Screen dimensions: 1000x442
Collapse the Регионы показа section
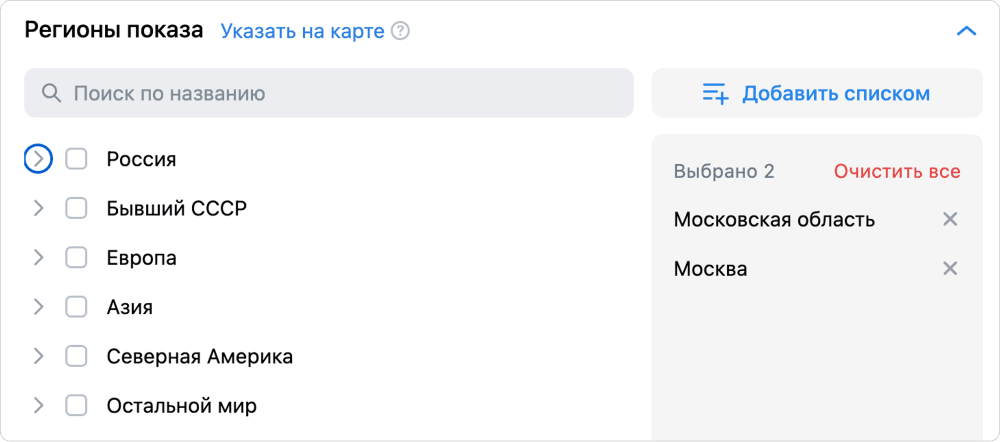(966, 31)
